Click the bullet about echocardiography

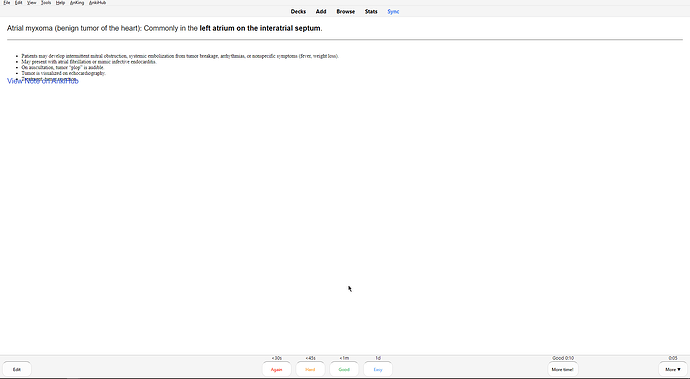[63, 73]
